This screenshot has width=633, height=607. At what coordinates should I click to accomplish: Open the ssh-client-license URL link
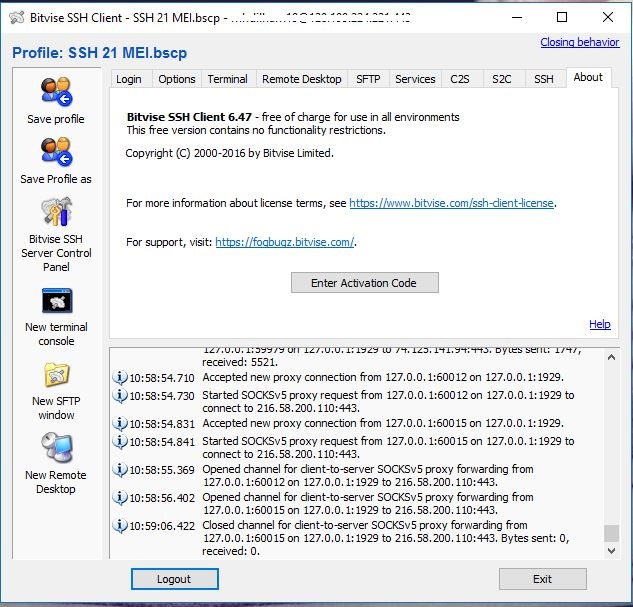[x=451, y=203]
